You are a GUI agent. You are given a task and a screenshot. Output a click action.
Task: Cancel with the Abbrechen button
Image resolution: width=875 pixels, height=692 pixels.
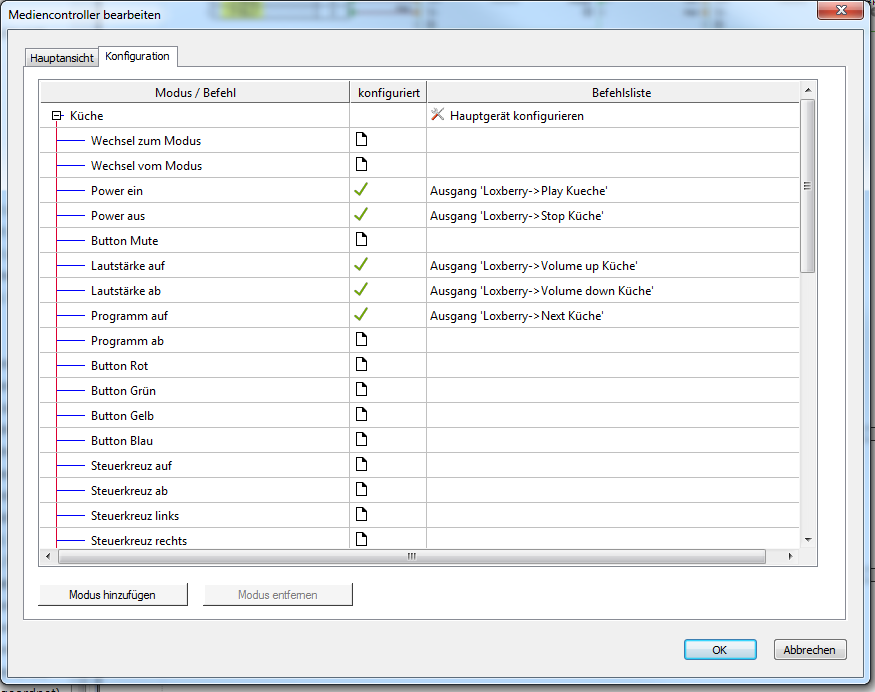tap(810, 650)
